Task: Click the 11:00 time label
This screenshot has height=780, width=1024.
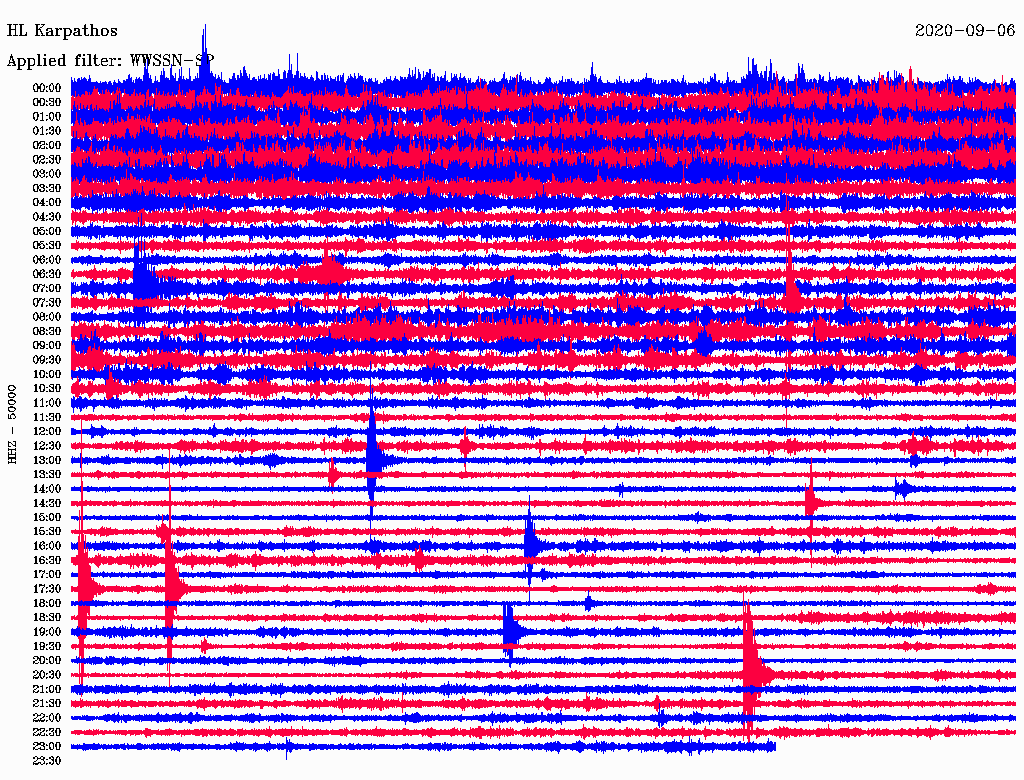Action: 47,403
